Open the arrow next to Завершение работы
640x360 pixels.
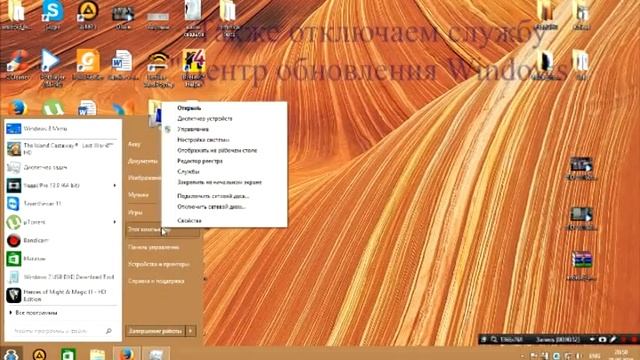[x=191, y=331]
